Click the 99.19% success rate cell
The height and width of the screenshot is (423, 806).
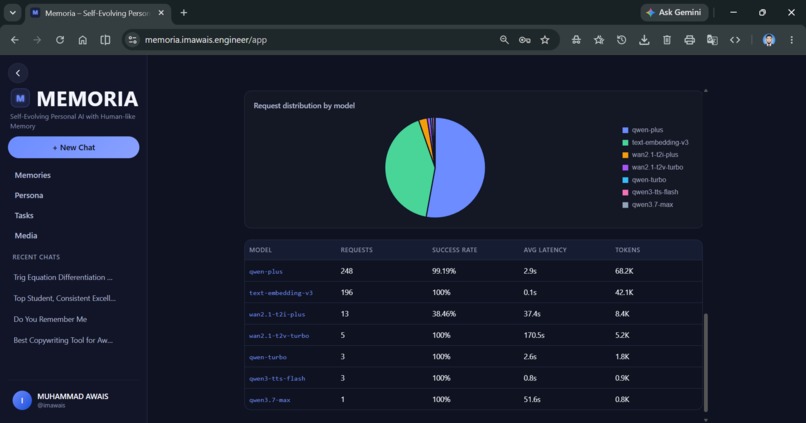tap(444, 271)
